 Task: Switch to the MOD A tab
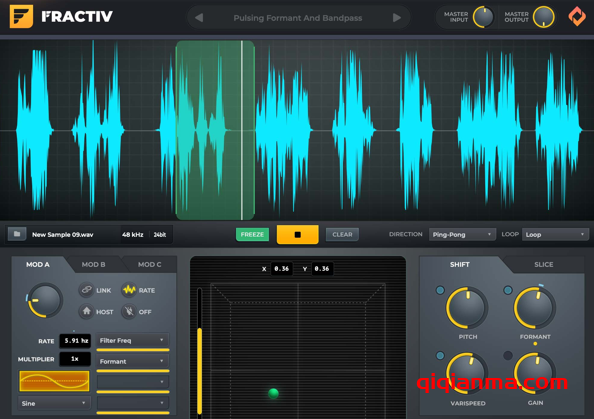coord(38,264)
